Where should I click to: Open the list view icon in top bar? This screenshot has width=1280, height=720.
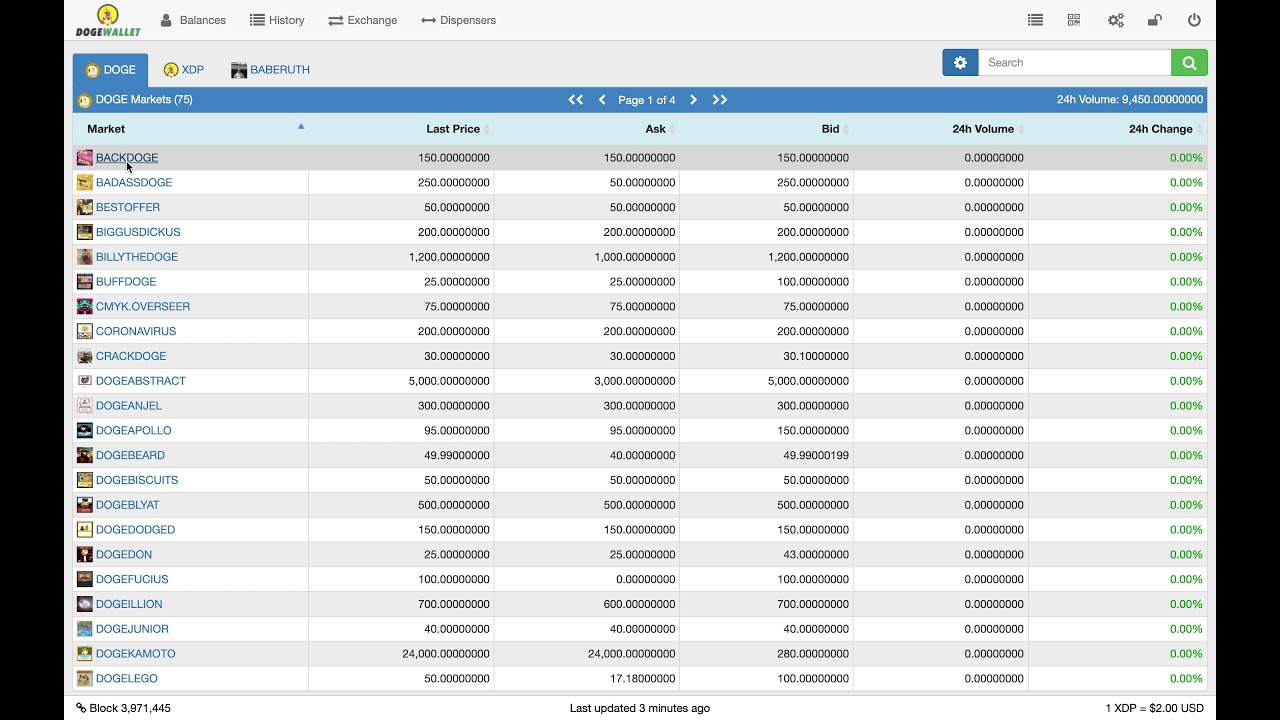(1035, 20)
